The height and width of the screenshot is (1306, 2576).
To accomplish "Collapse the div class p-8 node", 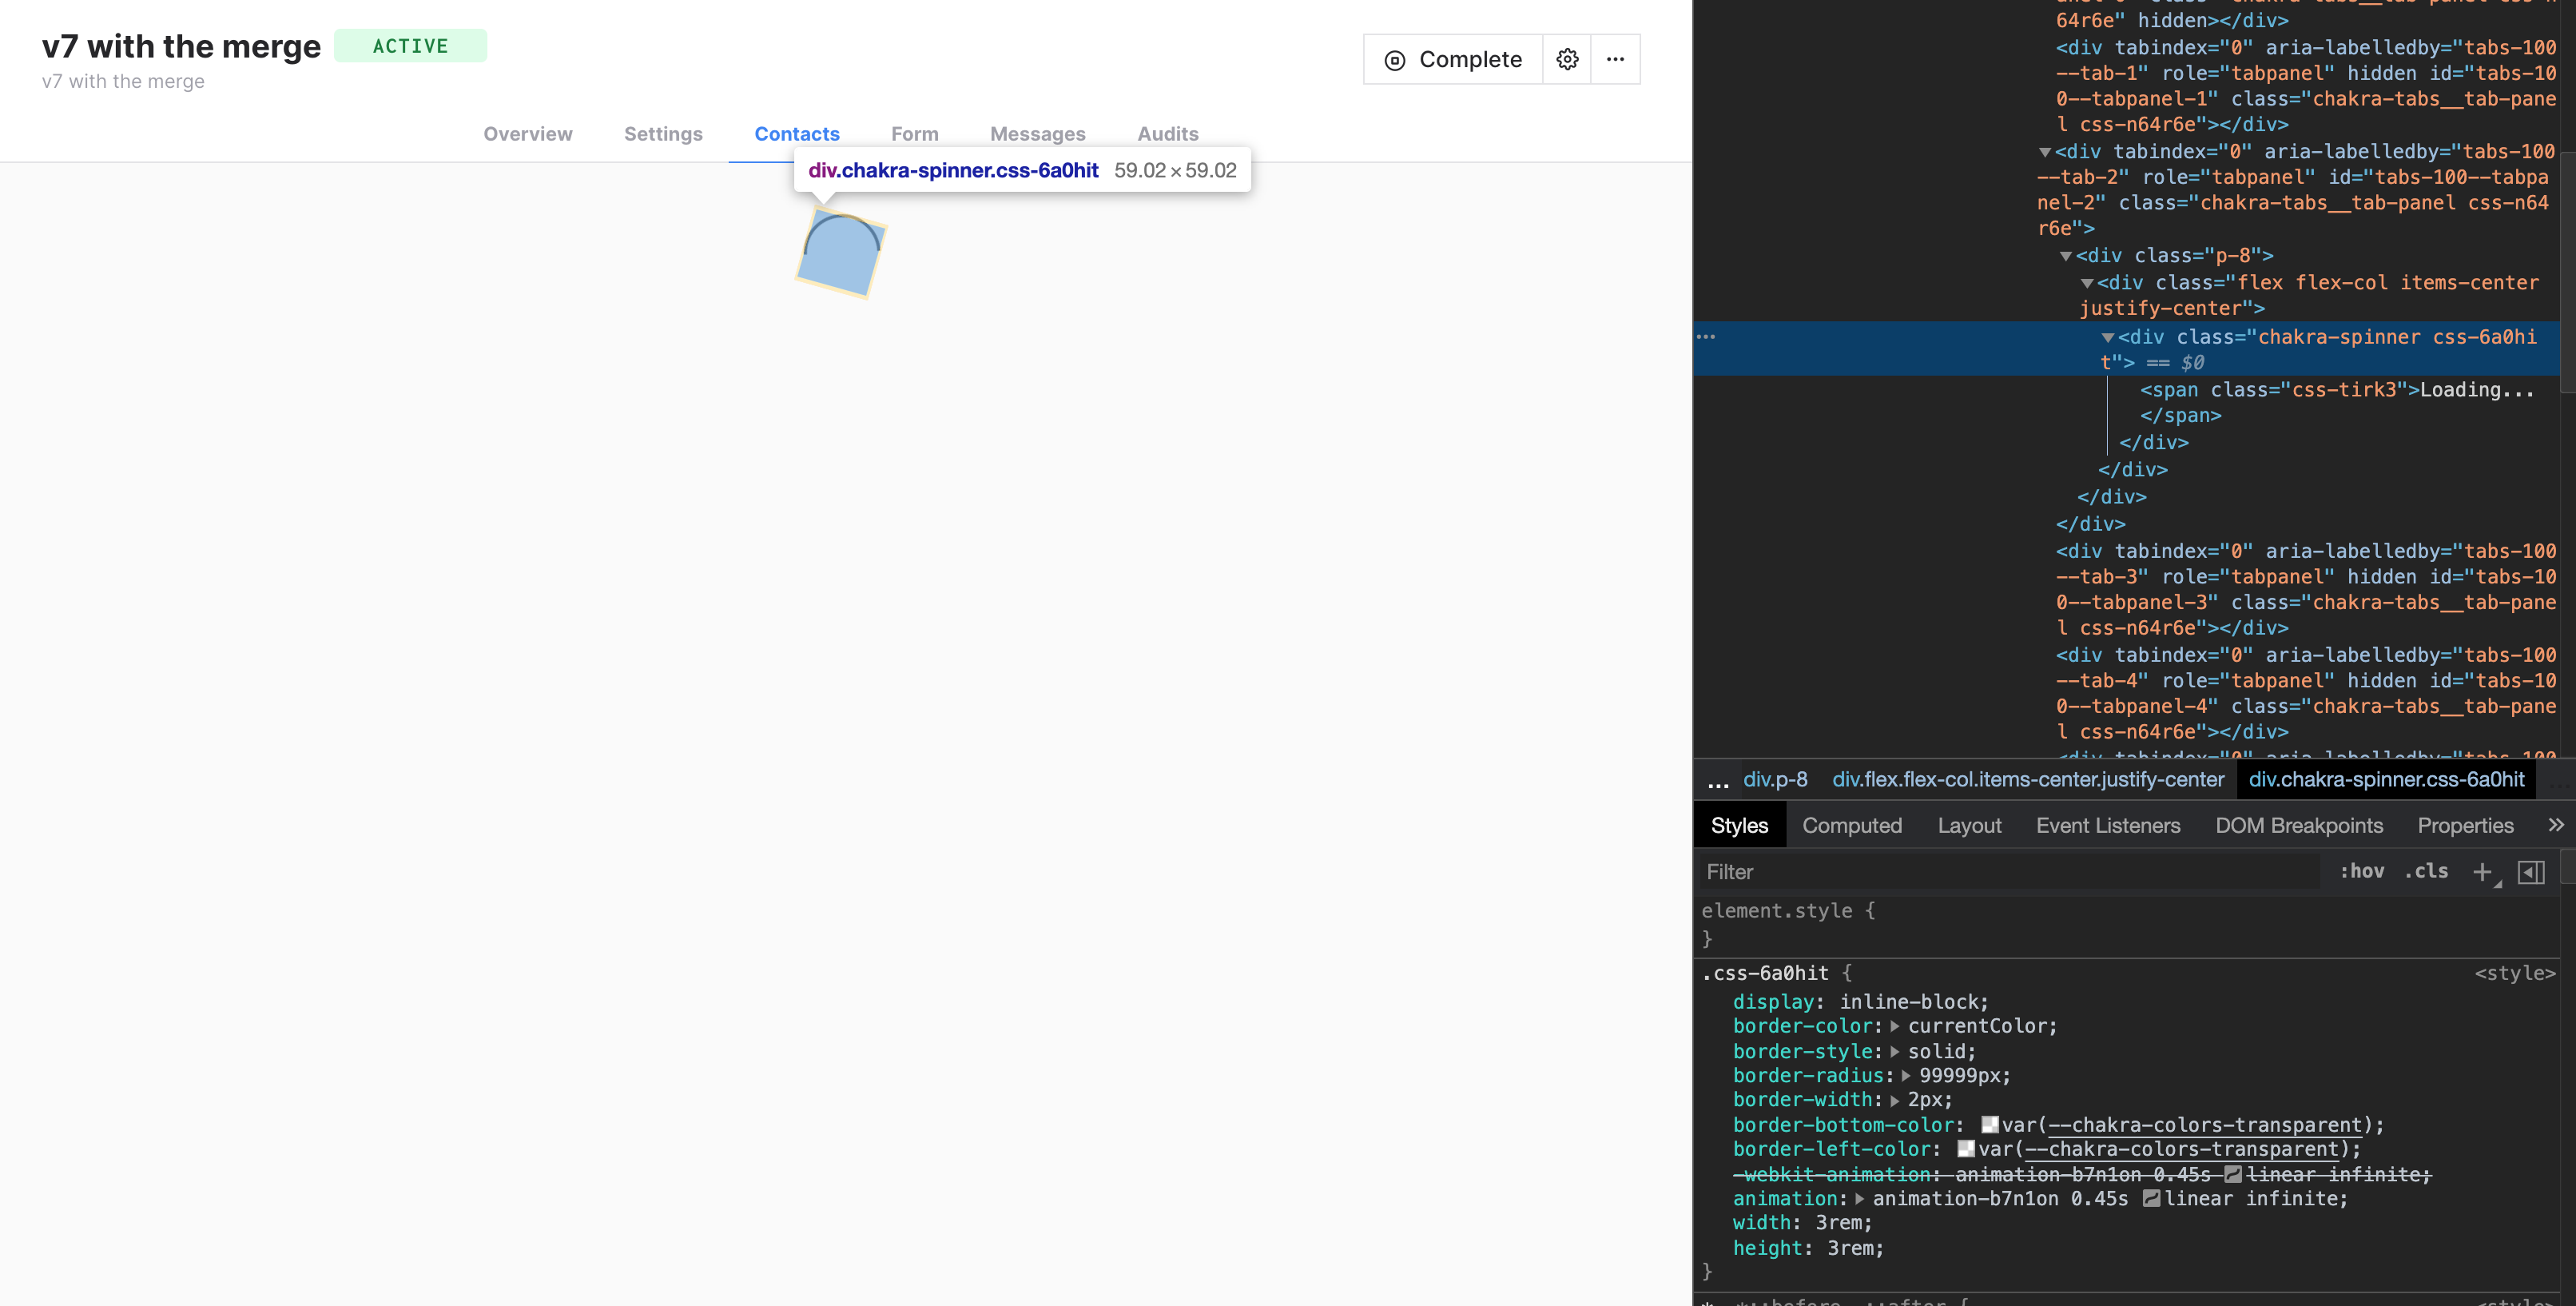I will (x=2066, y=256).
